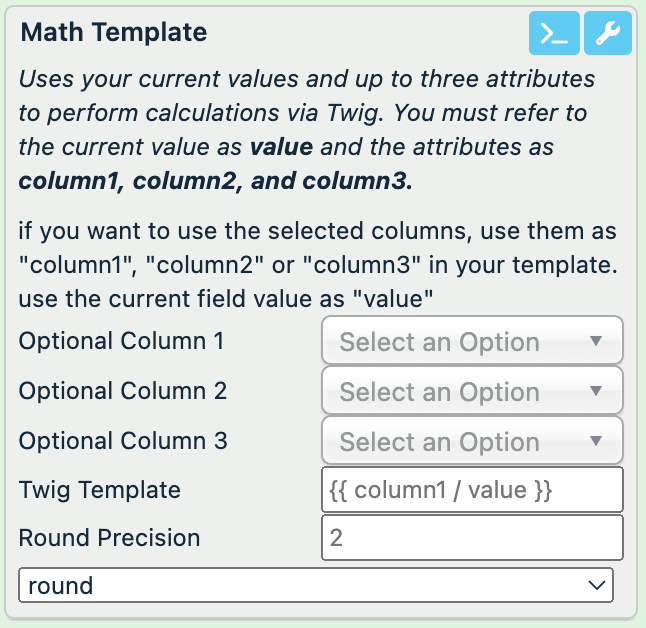Click the Twig Template label

point(100,489)
